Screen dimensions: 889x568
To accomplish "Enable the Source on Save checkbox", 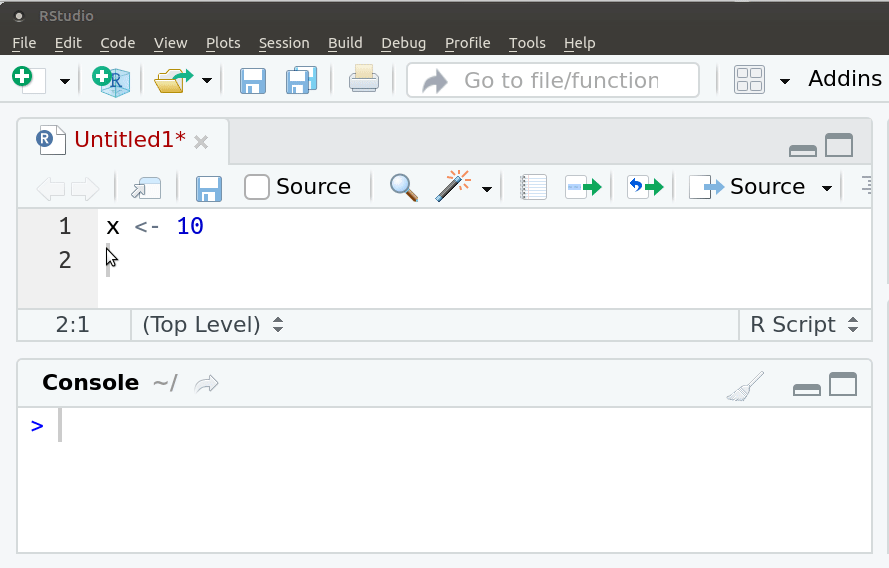I will pyautogui.click(x=257, y=187).
